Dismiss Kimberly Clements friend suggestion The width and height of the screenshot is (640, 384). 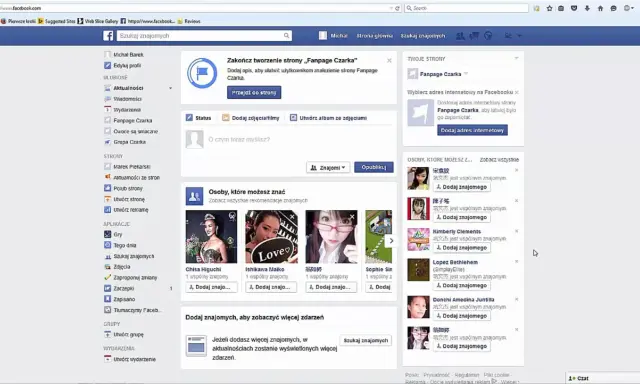pyautogui.click(x=516, y=231)
